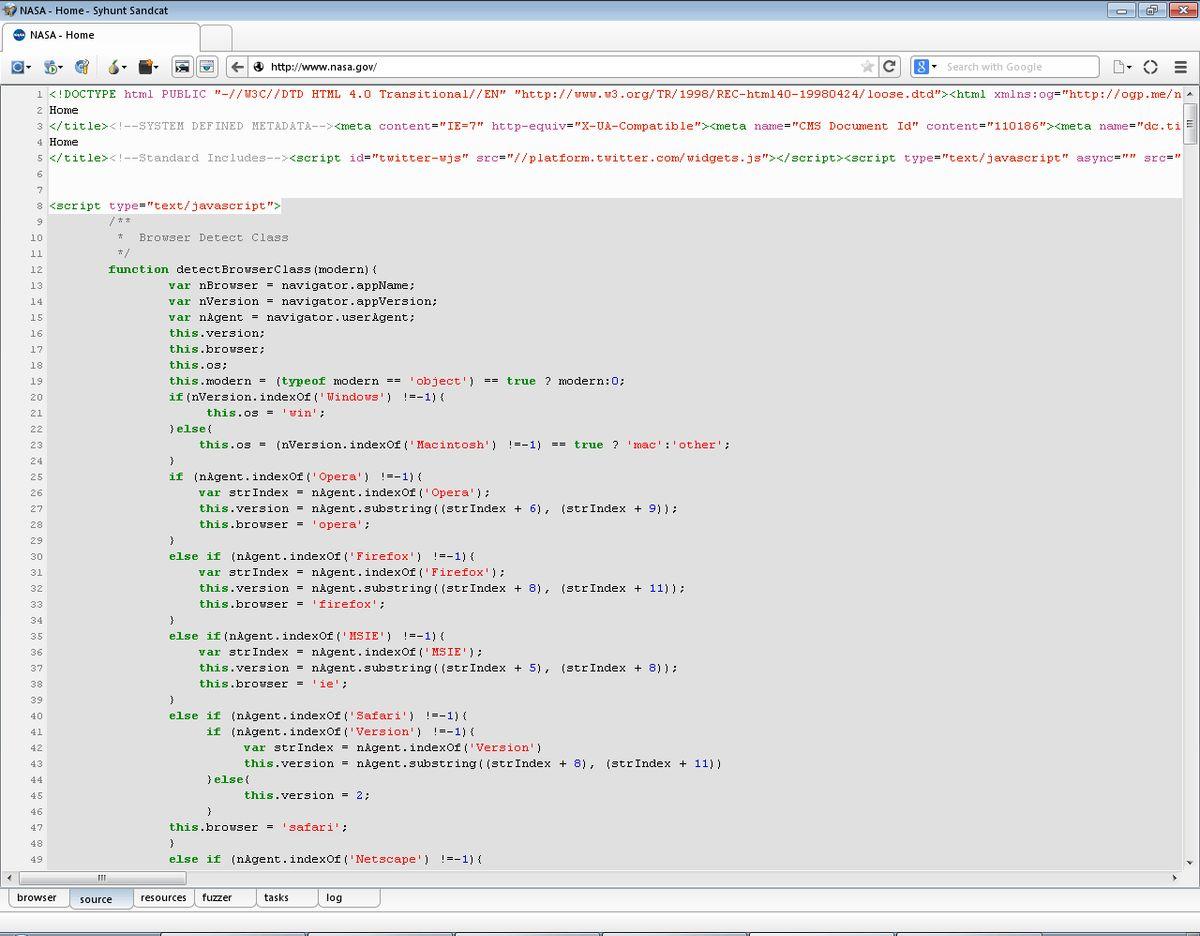Open the blue Sandcat browser icon dropdown
Viewport: 1200px width, 936px height.
20,67
